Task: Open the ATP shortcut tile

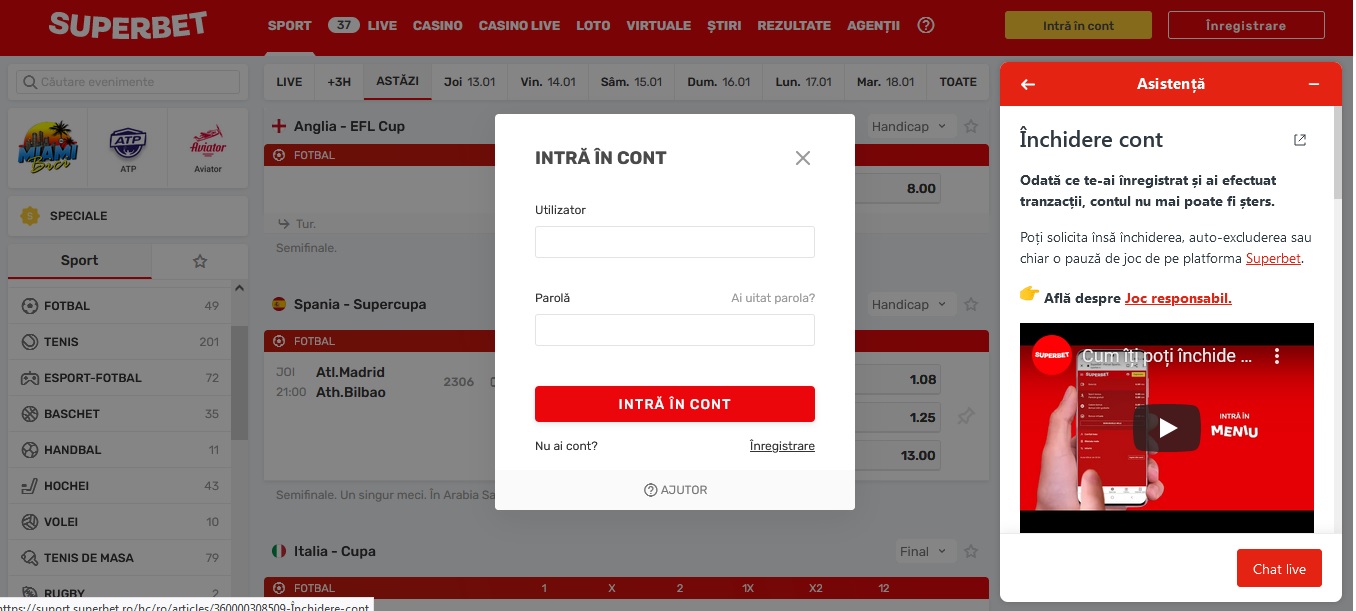Action: pos(128,148)
